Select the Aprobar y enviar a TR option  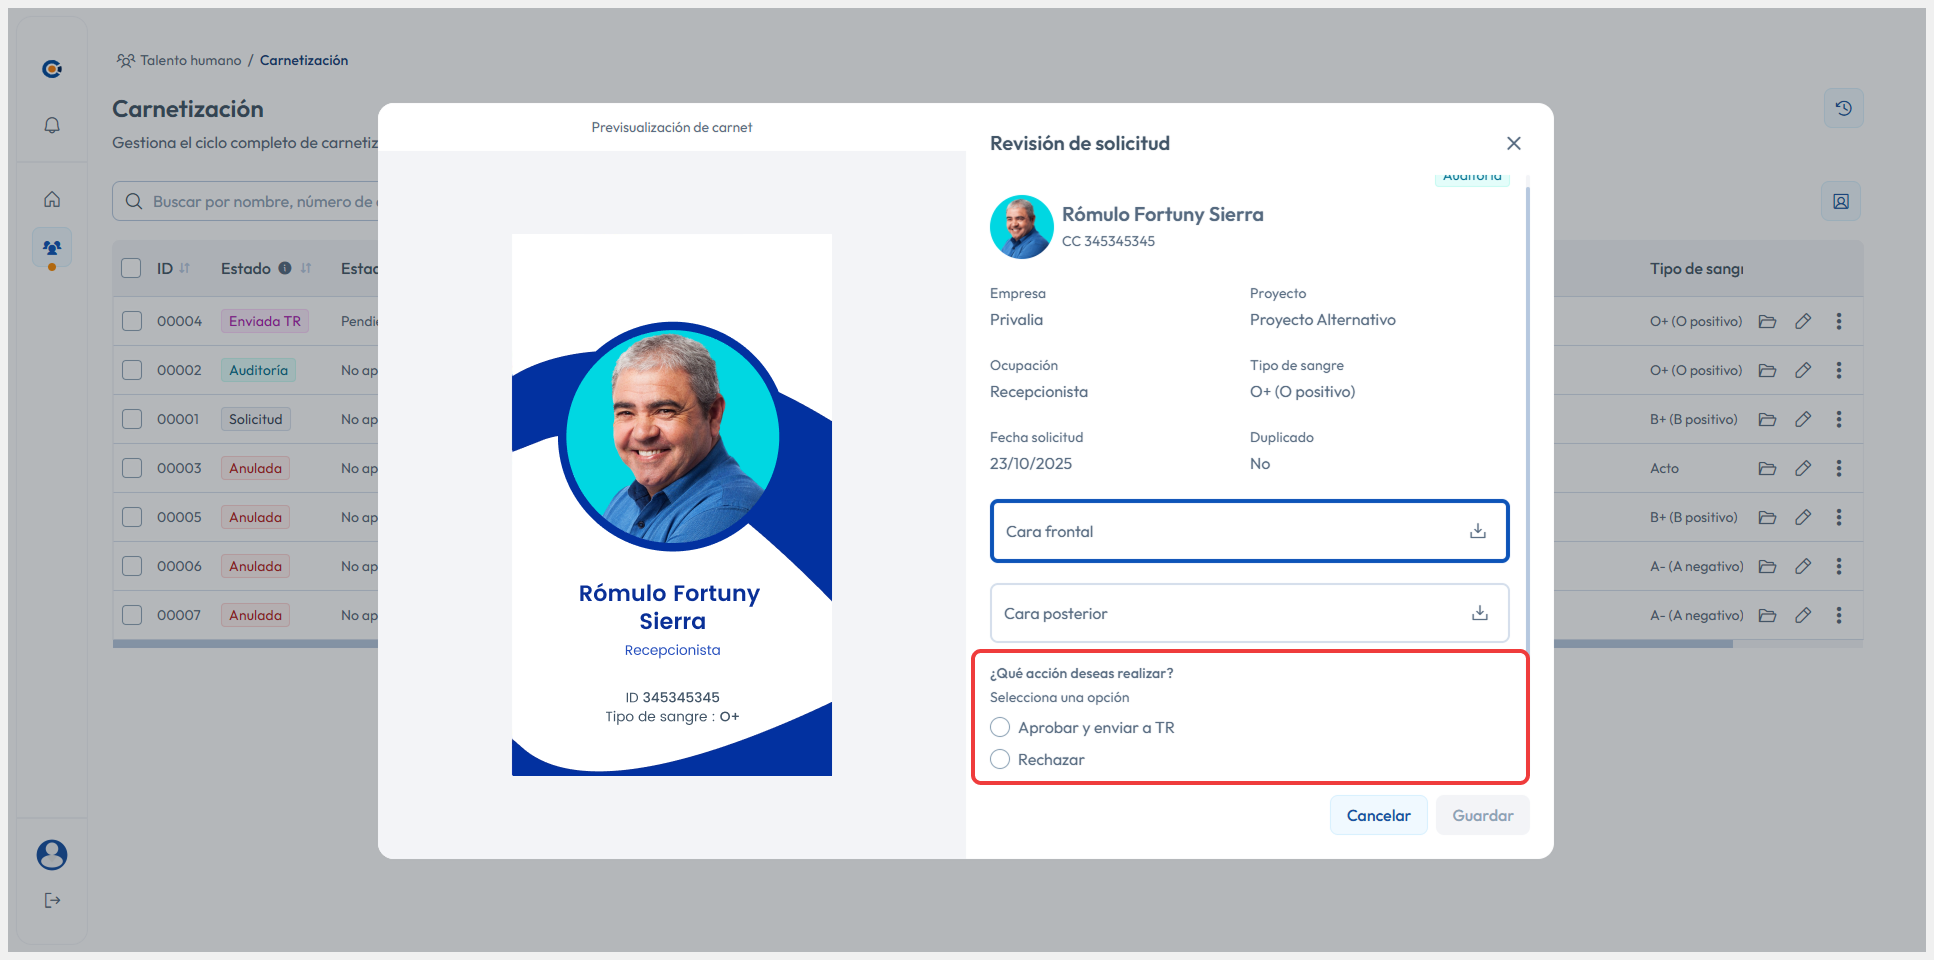(1000, 727)
